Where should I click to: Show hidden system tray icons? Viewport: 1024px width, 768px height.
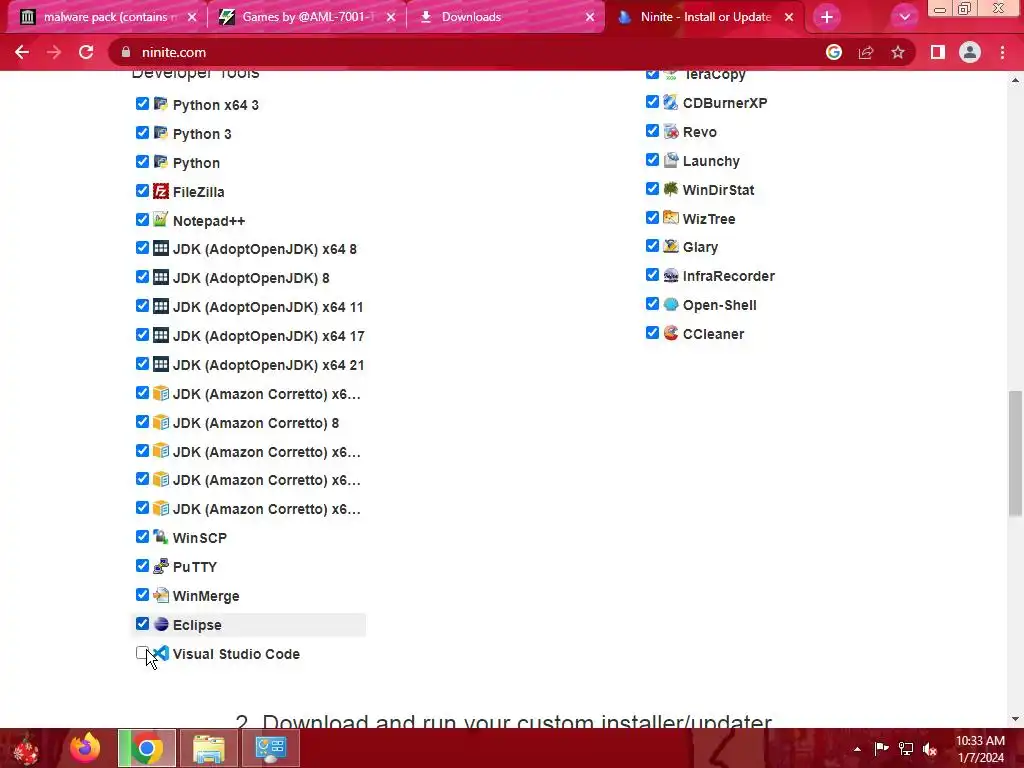coord(857,748)
